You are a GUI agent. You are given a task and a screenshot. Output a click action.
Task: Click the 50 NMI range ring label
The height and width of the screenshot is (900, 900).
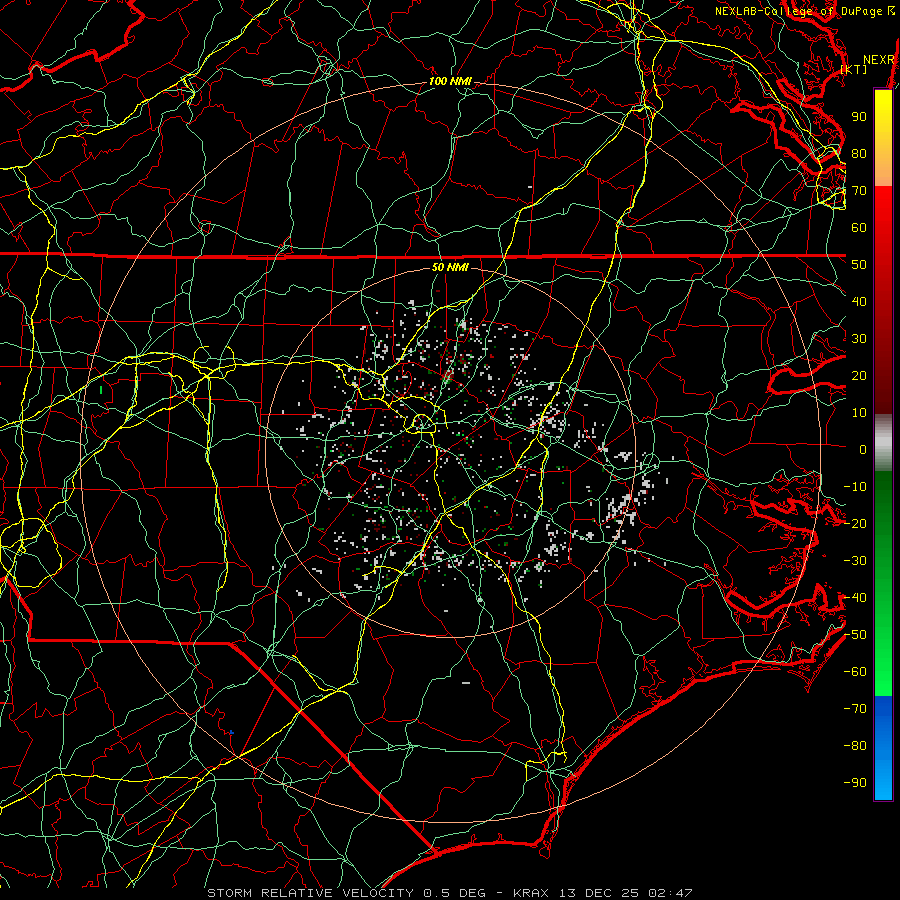[x=450, y=267]
